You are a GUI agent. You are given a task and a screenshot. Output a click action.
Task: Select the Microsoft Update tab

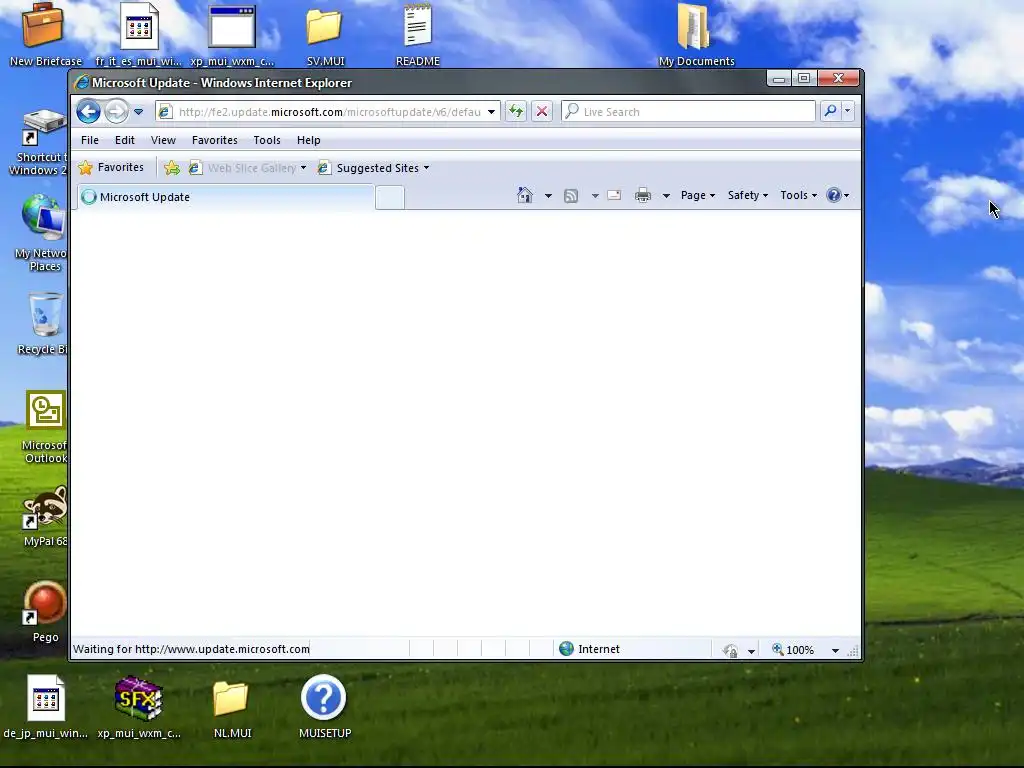coord(226,197)
